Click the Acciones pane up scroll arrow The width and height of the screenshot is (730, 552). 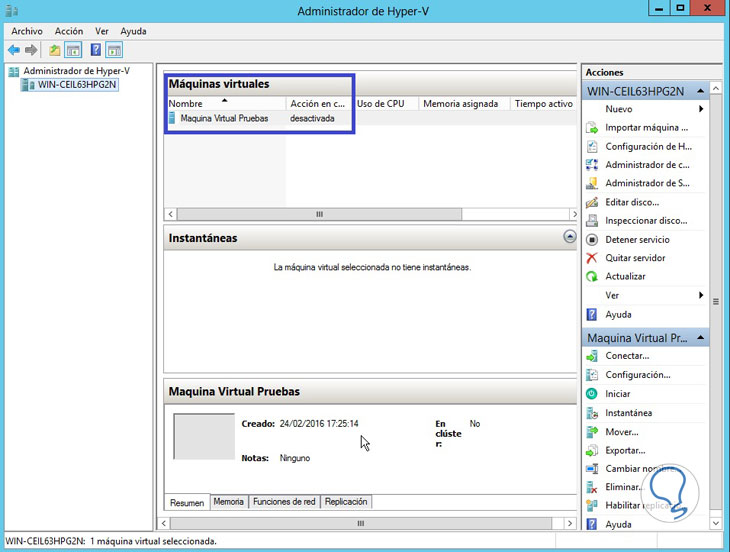point(716,88)
